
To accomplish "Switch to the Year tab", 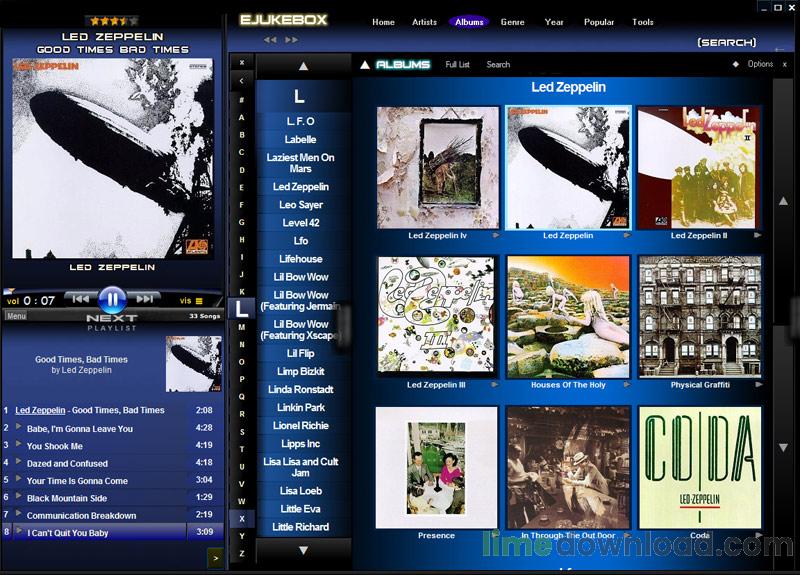I will [554, 22].
